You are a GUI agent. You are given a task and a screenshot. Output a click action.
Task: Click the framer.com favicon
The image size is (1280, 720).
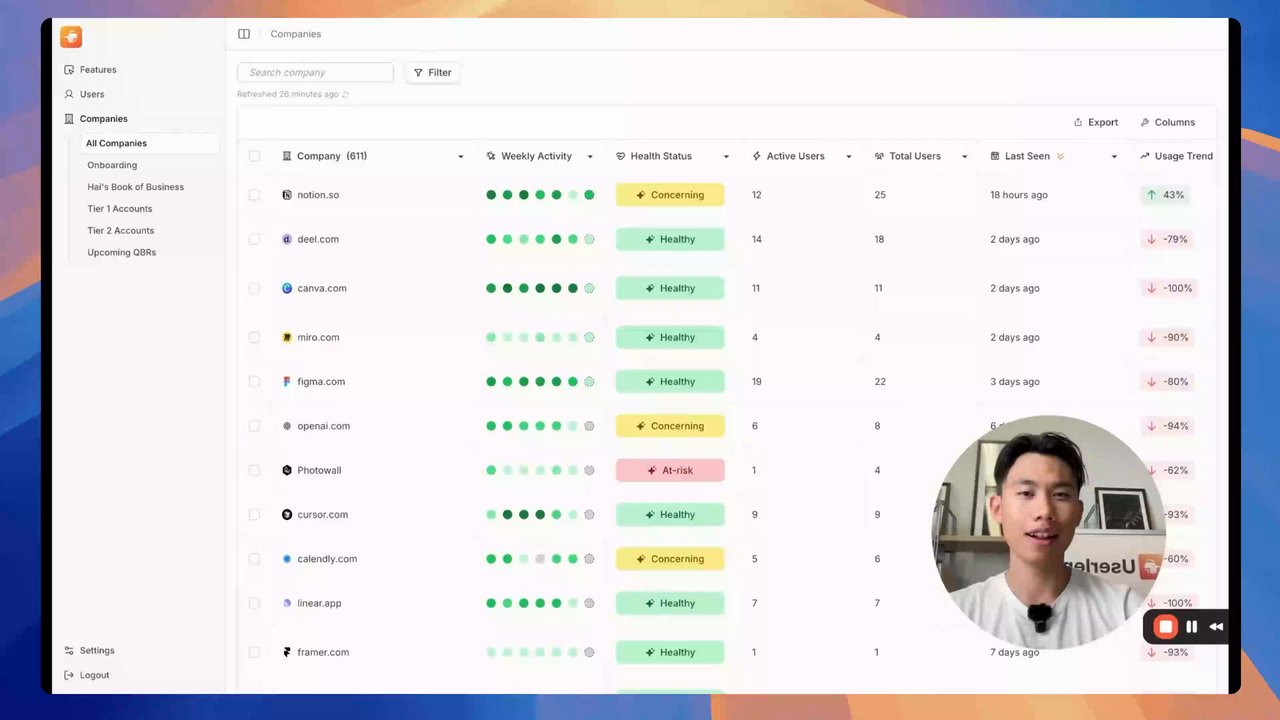pos(287,652)
